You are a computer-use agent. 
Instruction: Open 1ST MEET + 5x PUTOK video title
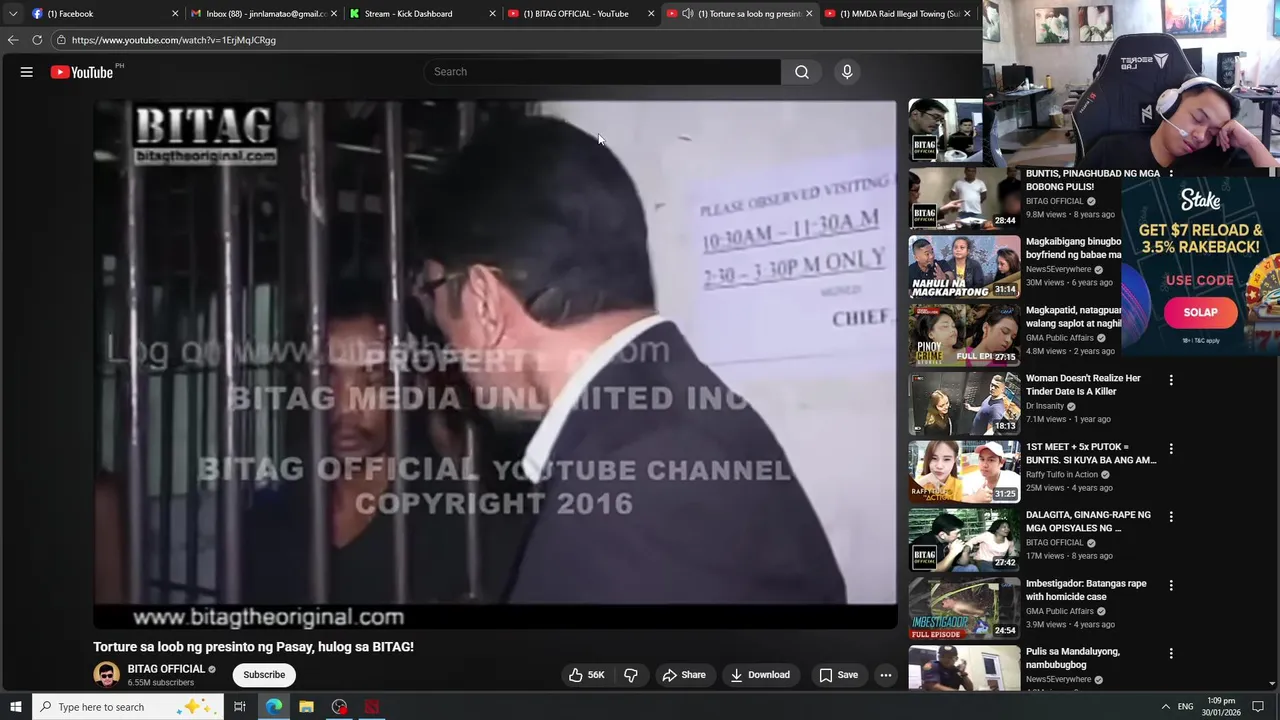(x=1091, y=454)
